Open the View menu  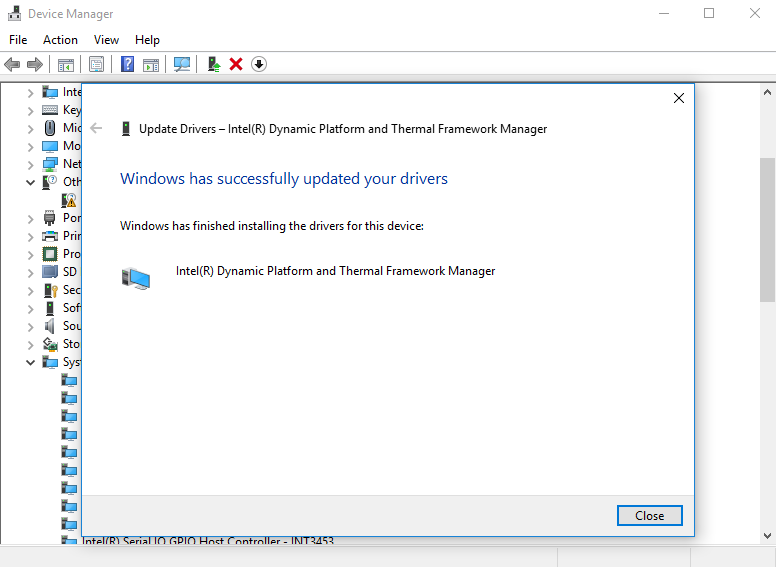[x=106, y=40]
